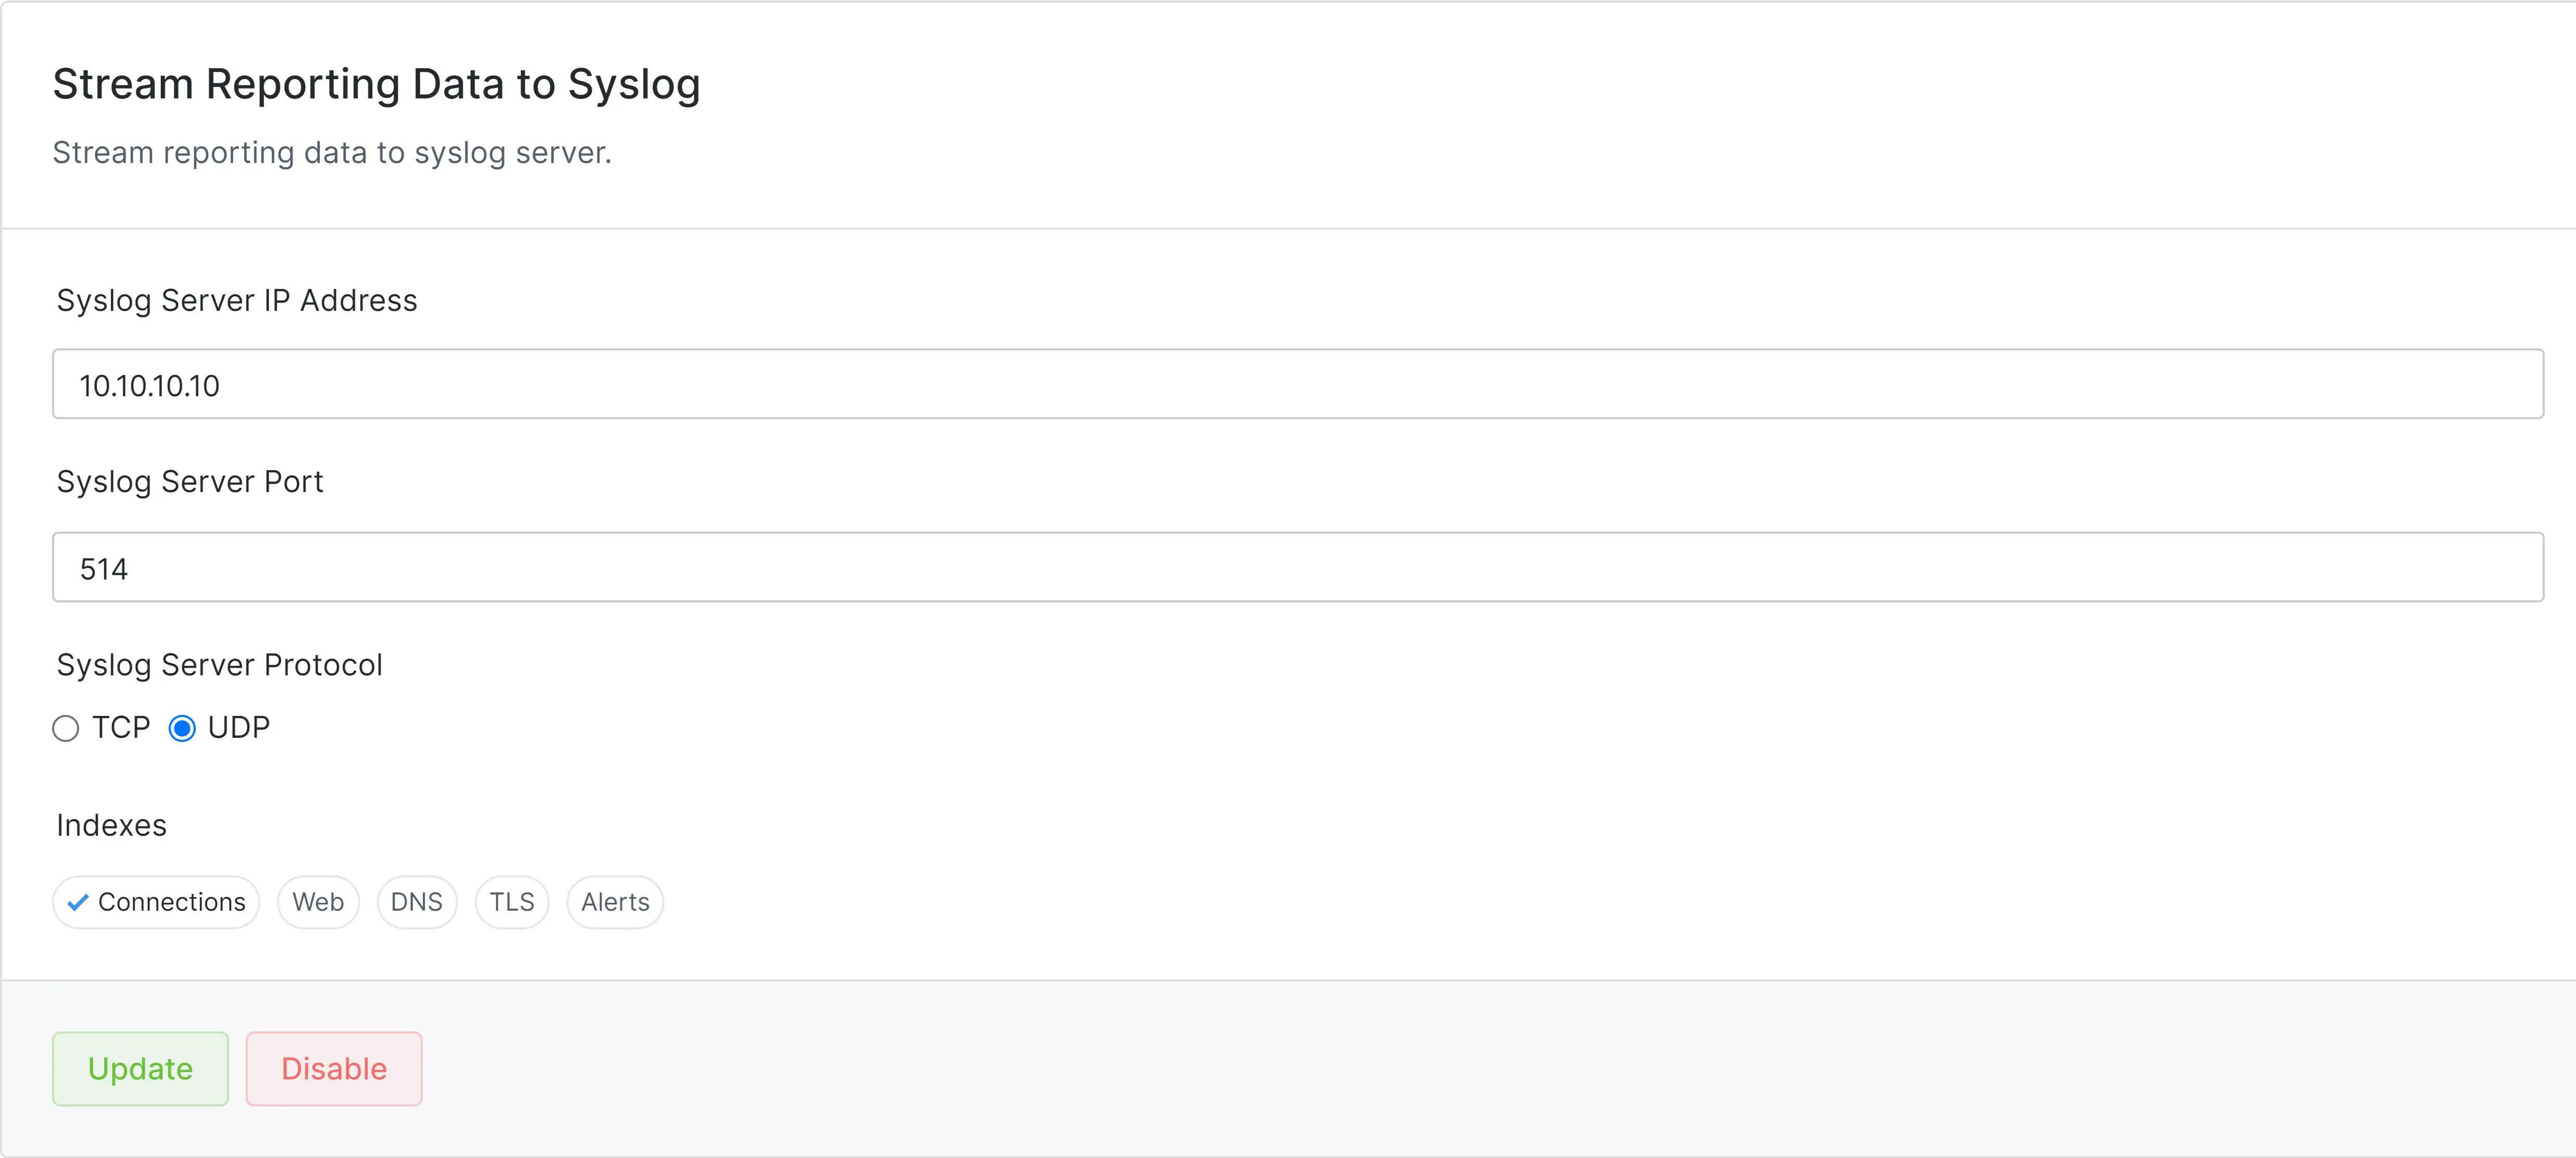Click the Syslog Server Port label
Image resolution: width=2576 pixels, height=1158 pixels.
point(190,482)
